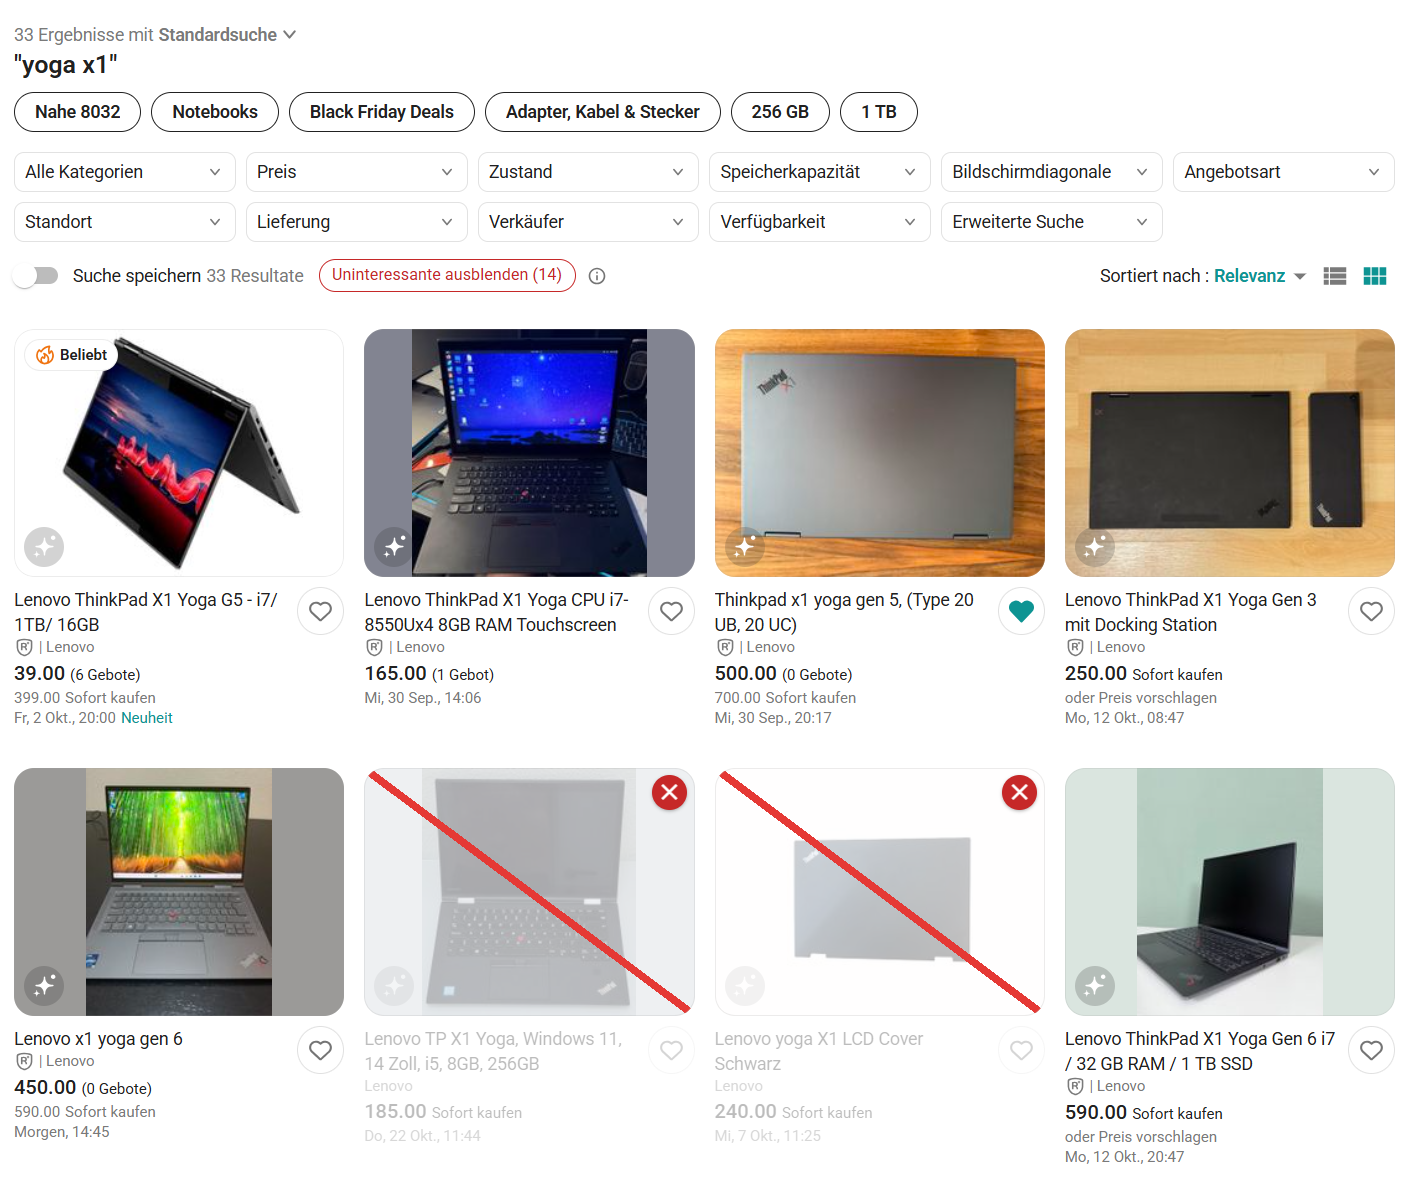Expand 'Erweiterte Suche' options
Screen dimensions: 1402x1192
click(x=1052, y=222)
